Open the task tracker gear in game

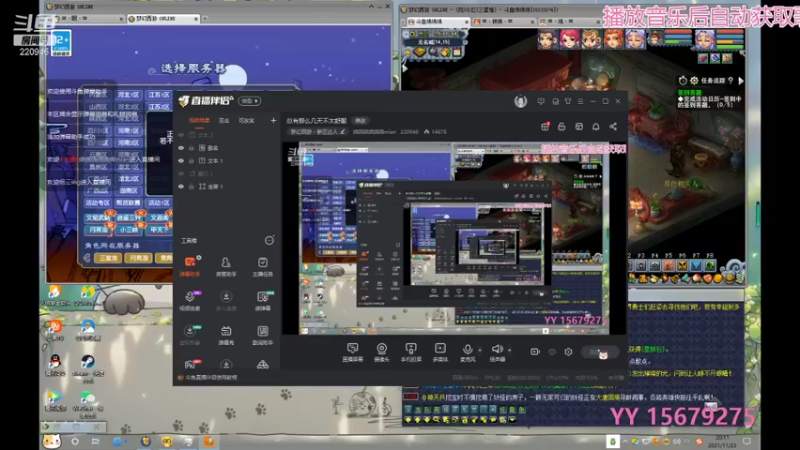pyautogui.click(x=694, y=81)
